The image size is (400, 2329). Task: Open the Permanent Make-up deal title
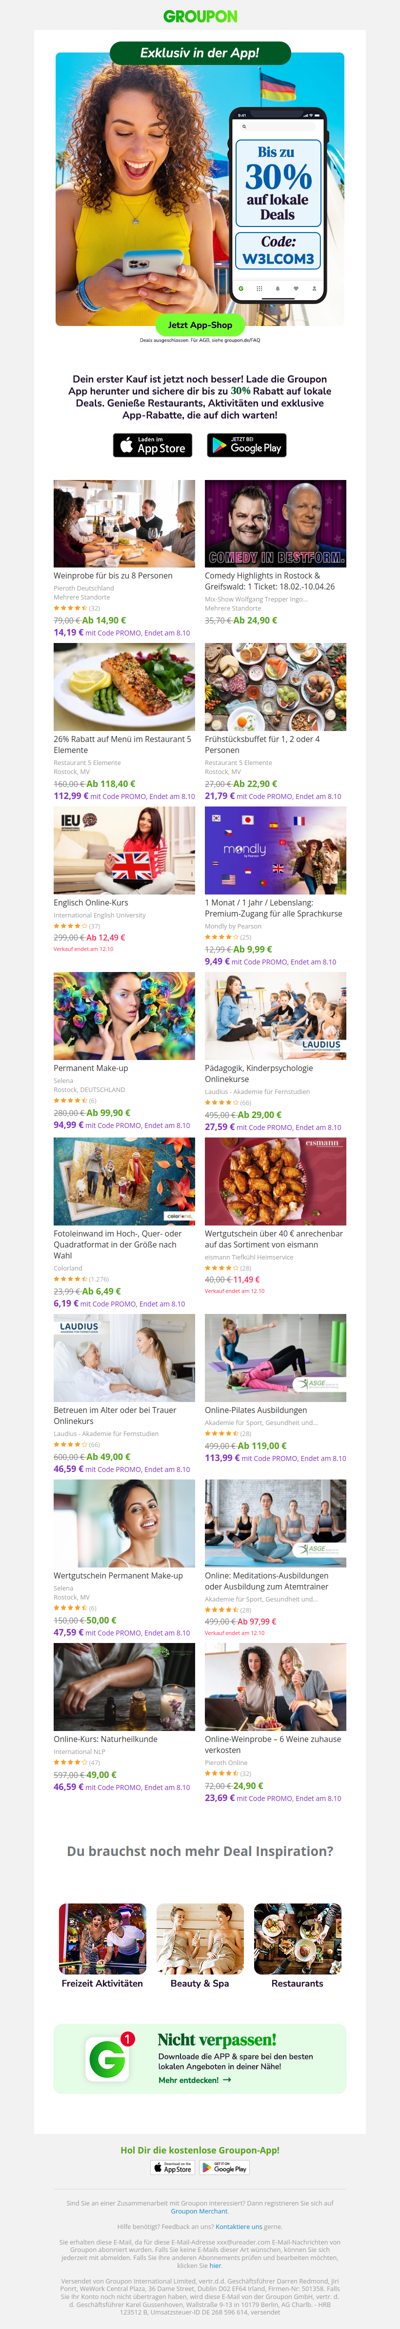click(x=91, y=1068)
